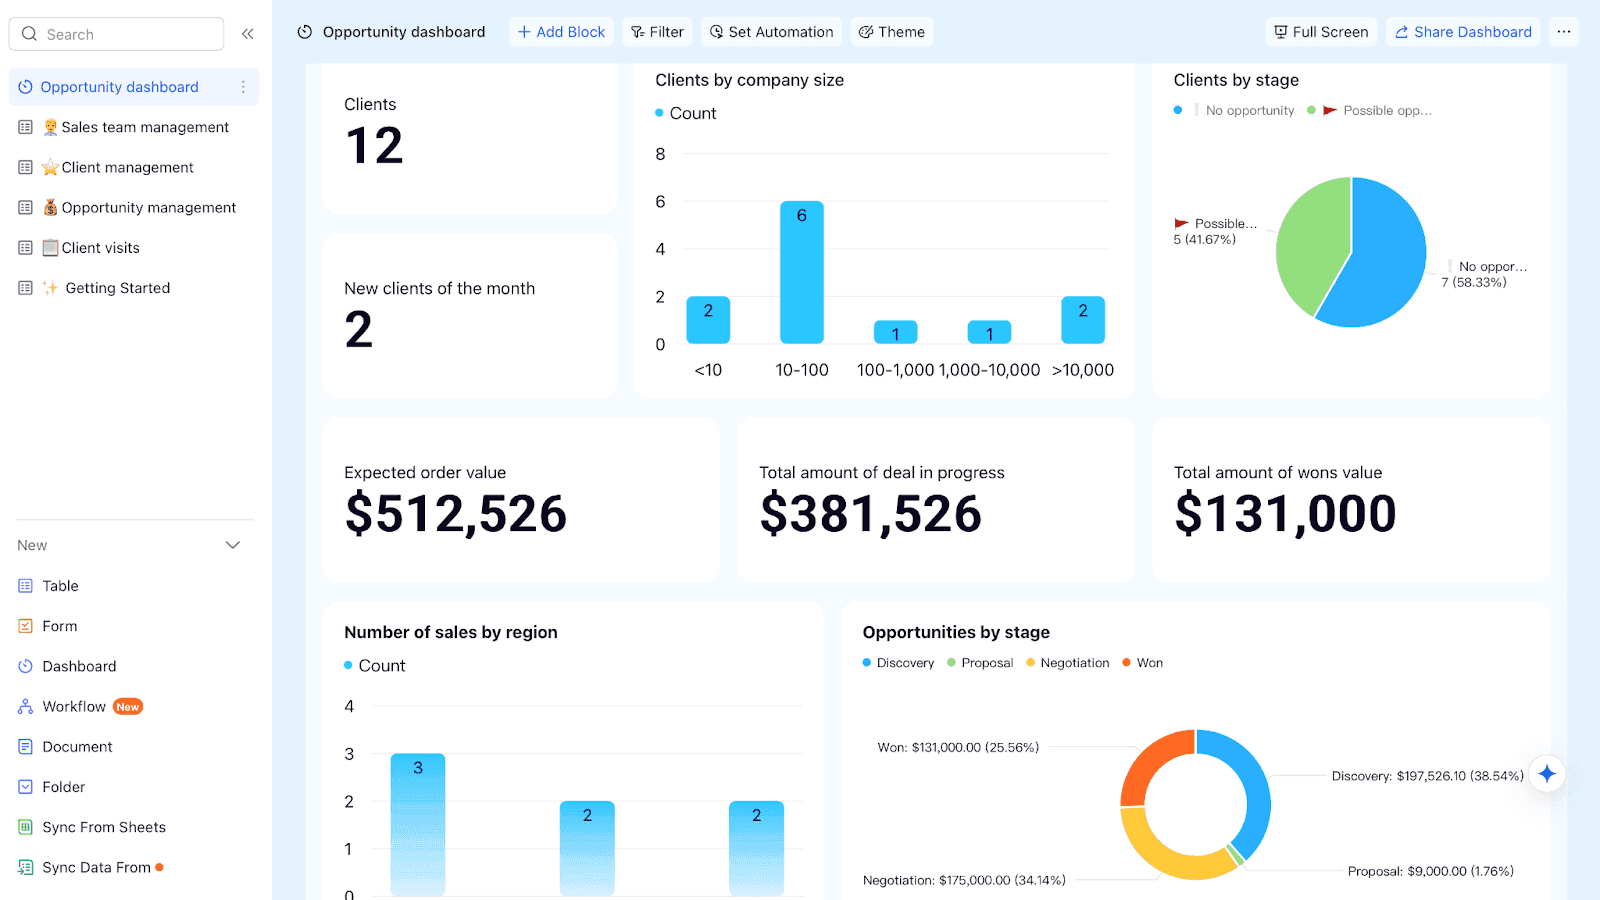Open the floating AI assistant sparkle button

pyautogui.click(x=1547, y=774)
